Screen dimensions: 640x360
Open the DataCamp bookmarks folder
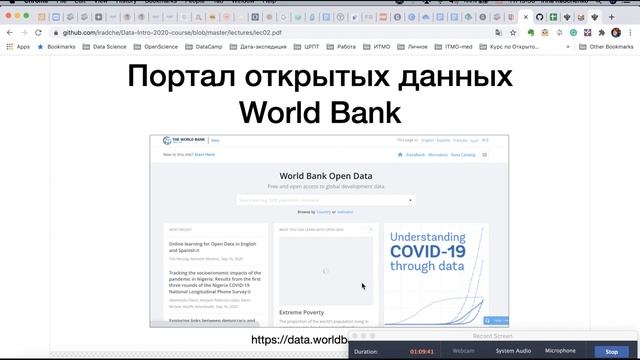point(204,47)
